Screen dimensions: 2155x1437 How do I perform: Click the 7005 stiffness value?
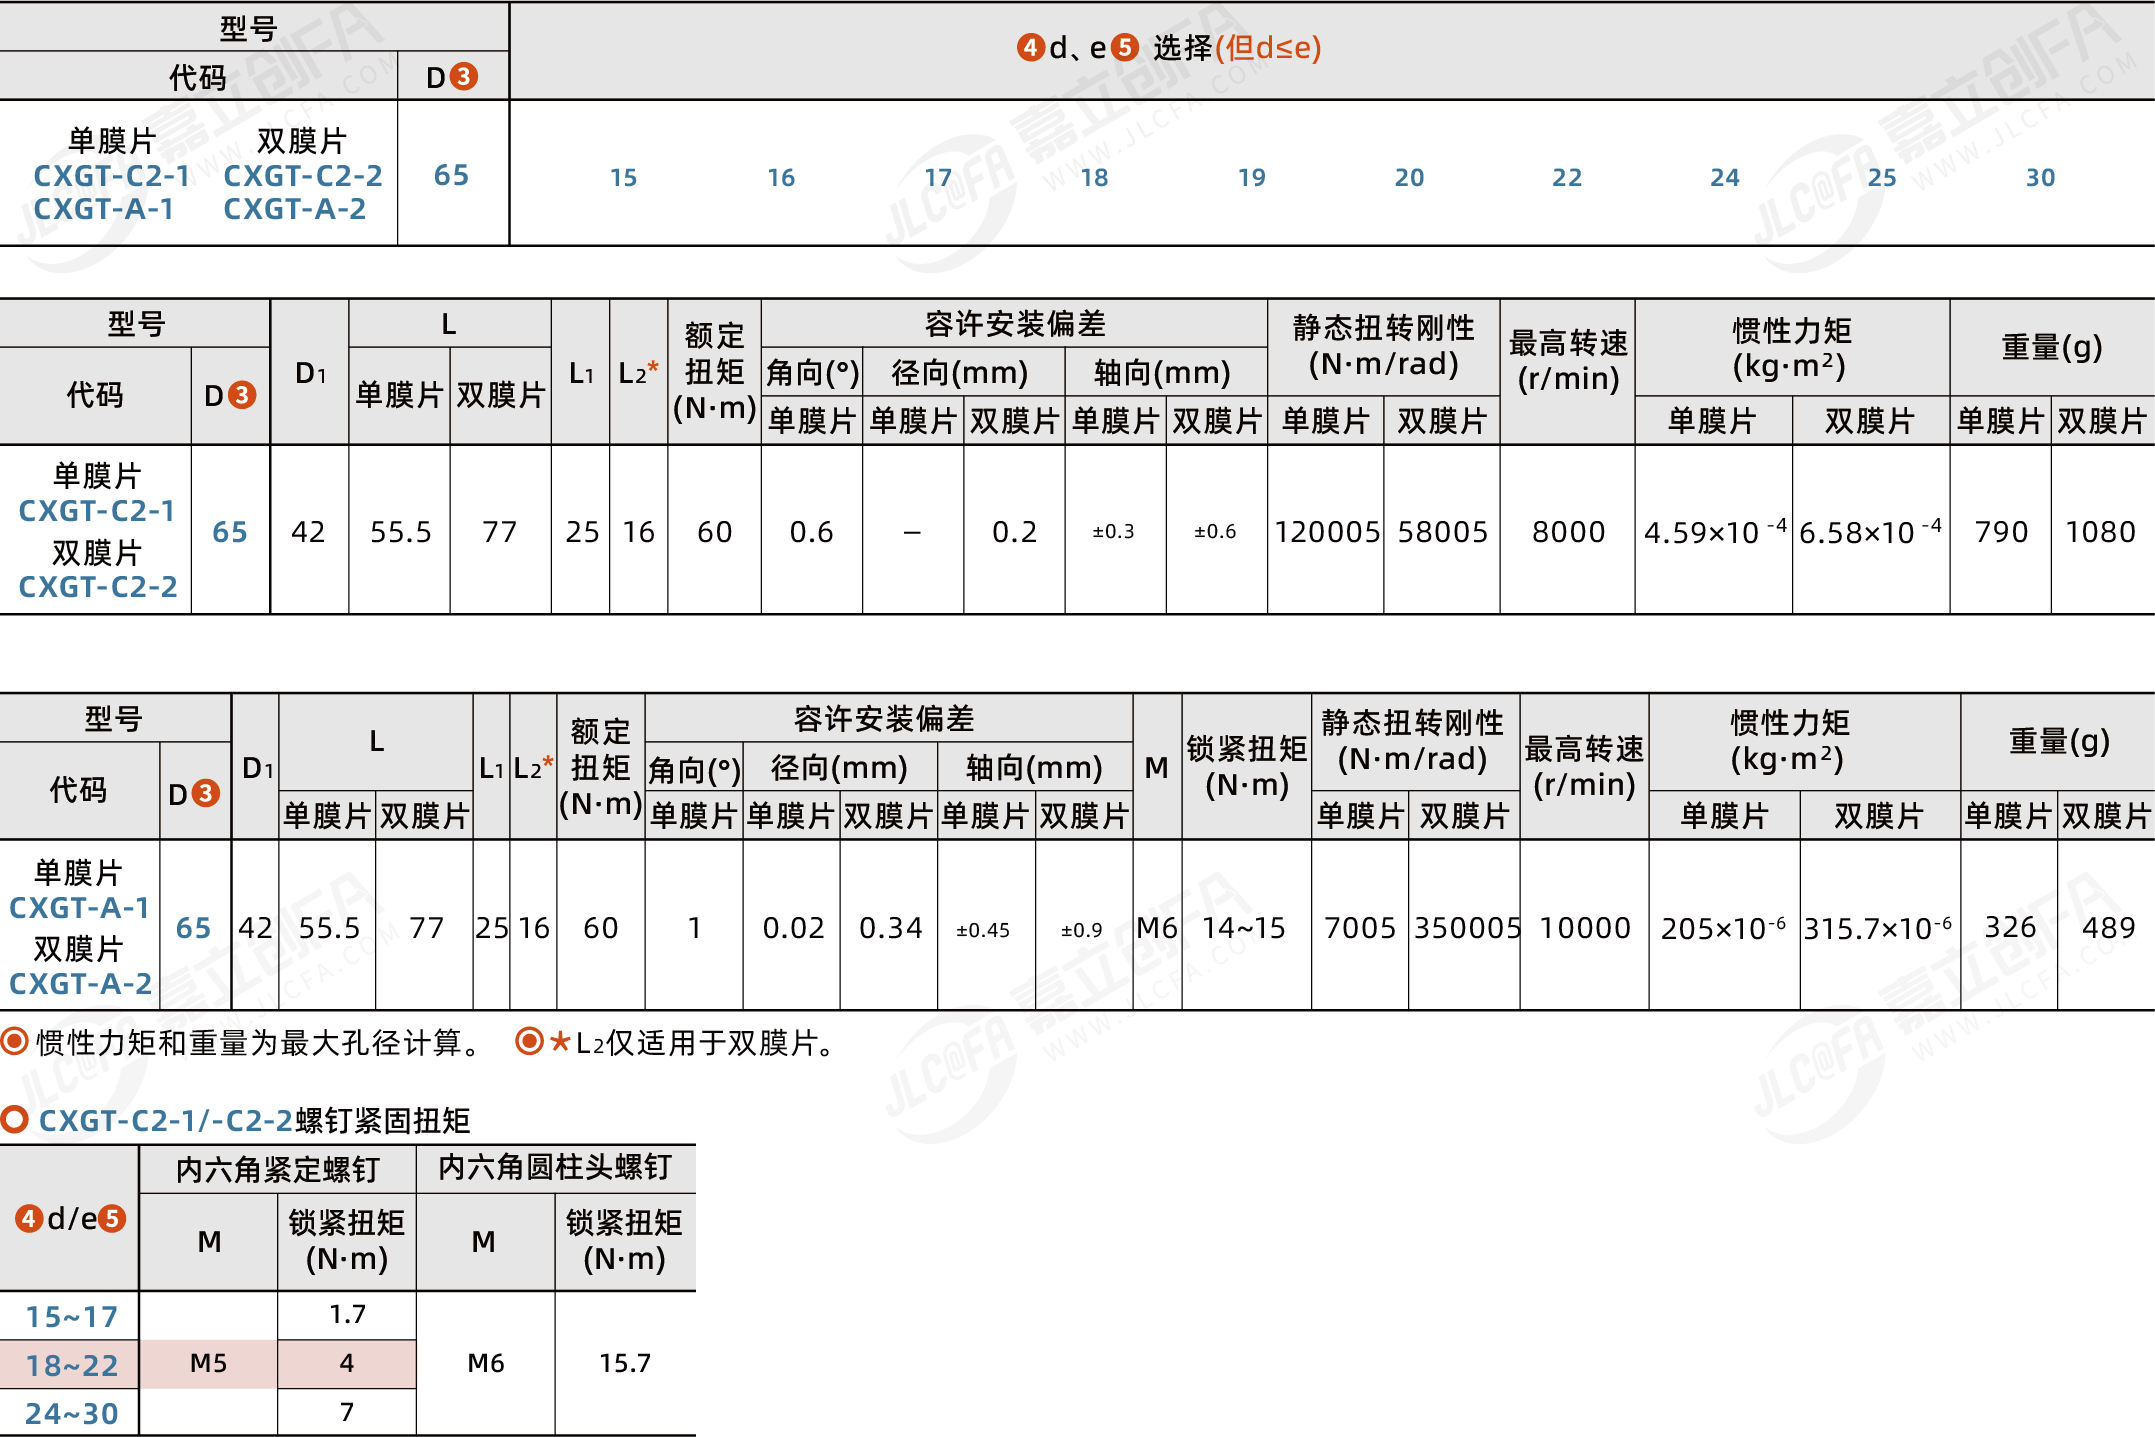point(1360,928)
